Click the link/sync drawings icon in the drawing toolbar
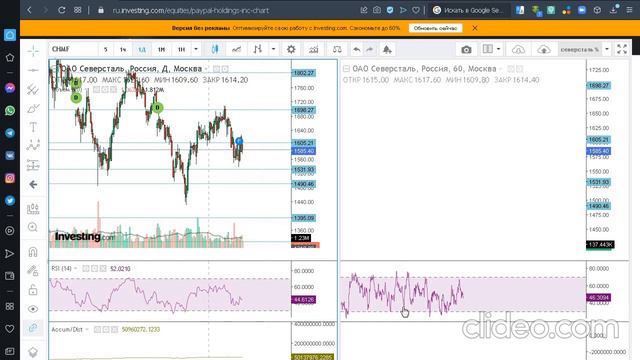 tap(33, 328)
